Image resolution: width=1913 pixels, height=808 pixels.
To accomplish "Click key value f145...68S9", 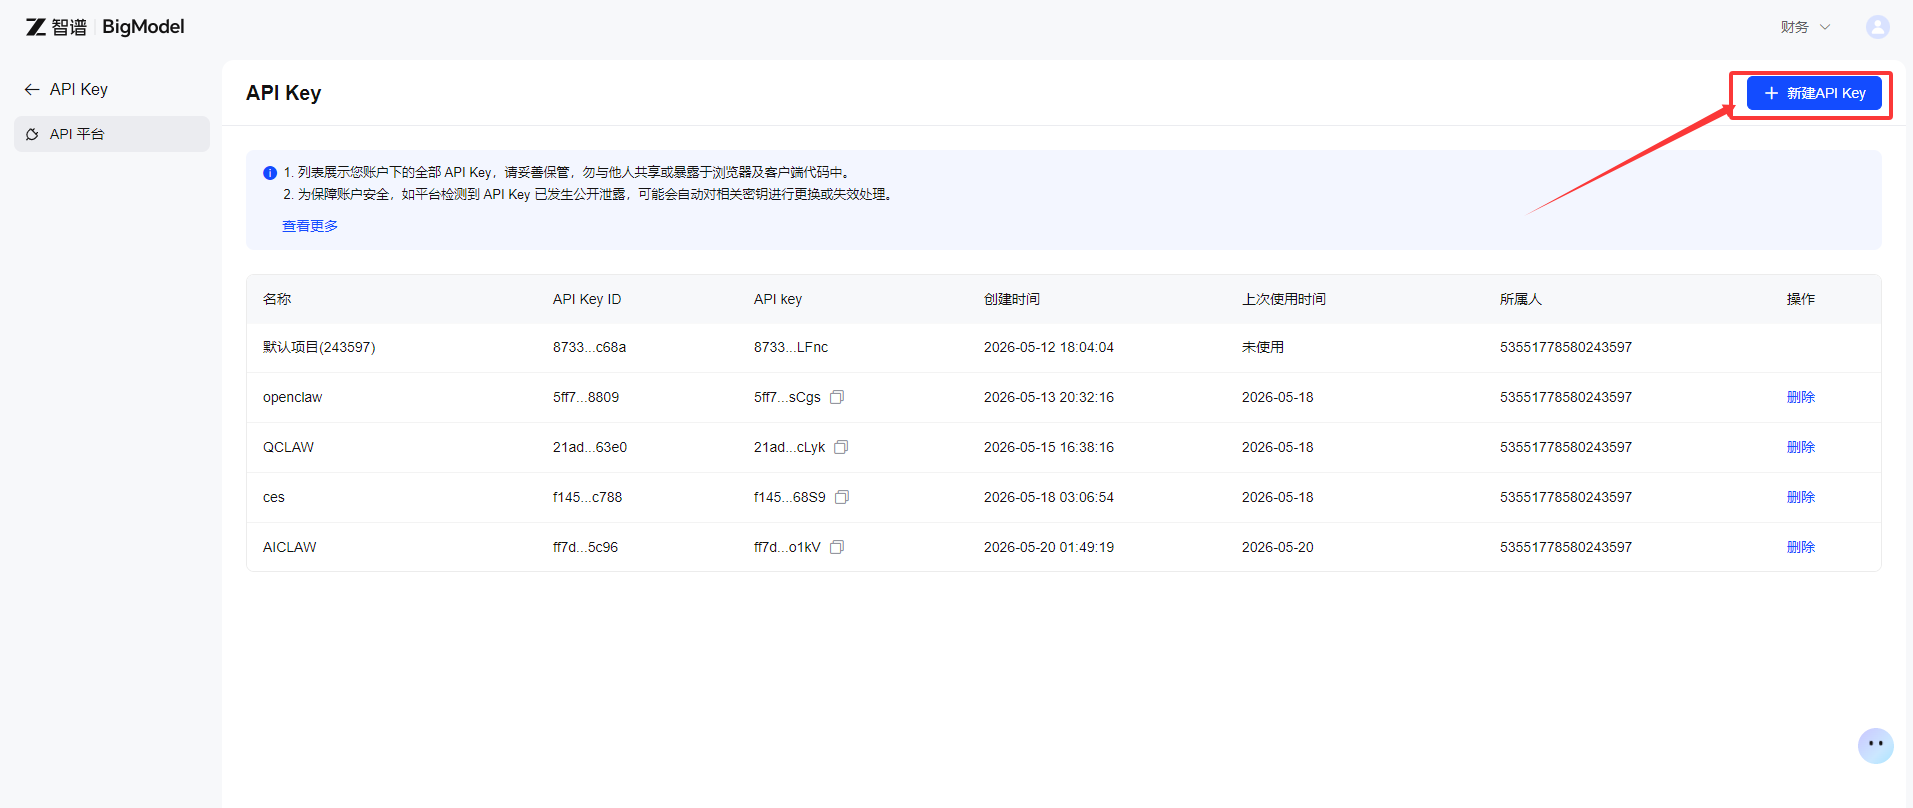I will pyautogui.click(x=790, y=497).
